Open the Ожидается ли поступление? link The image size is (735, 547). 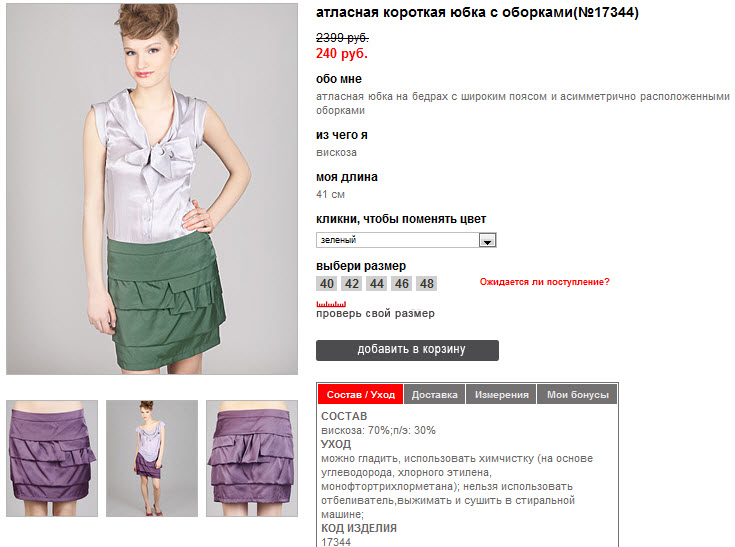tap(544, 282)
